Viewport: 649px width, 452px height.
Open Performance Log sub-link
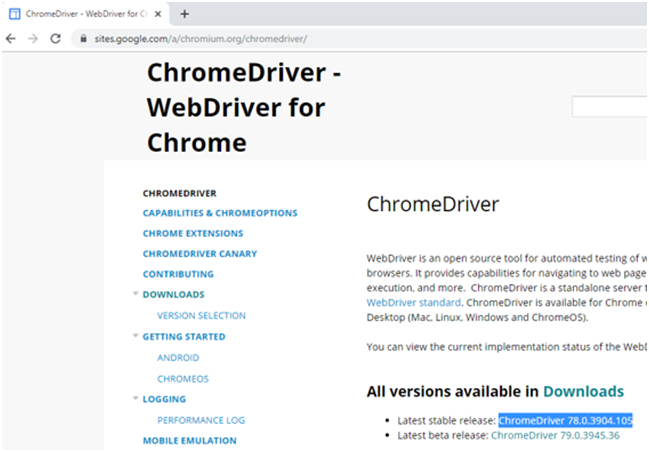(x=201, y=420)
